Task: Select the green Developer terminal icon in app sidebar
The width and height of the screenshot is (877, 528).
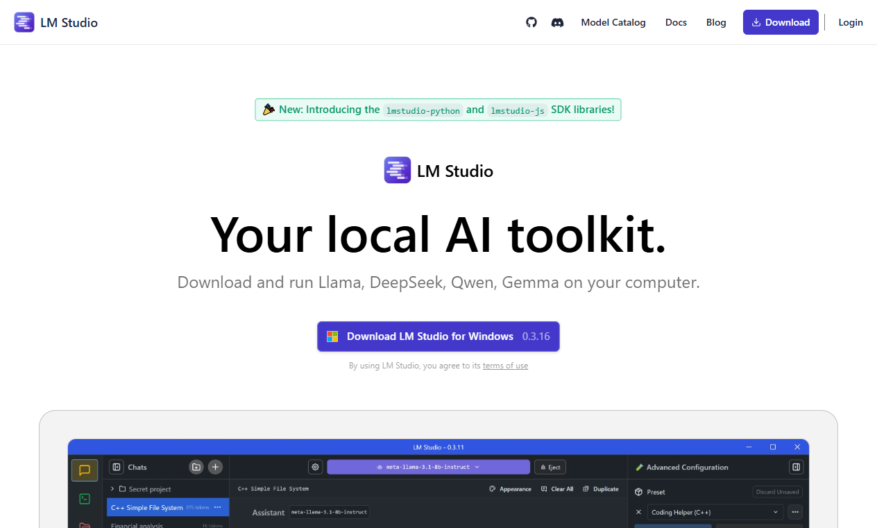Action: point(84,498)
